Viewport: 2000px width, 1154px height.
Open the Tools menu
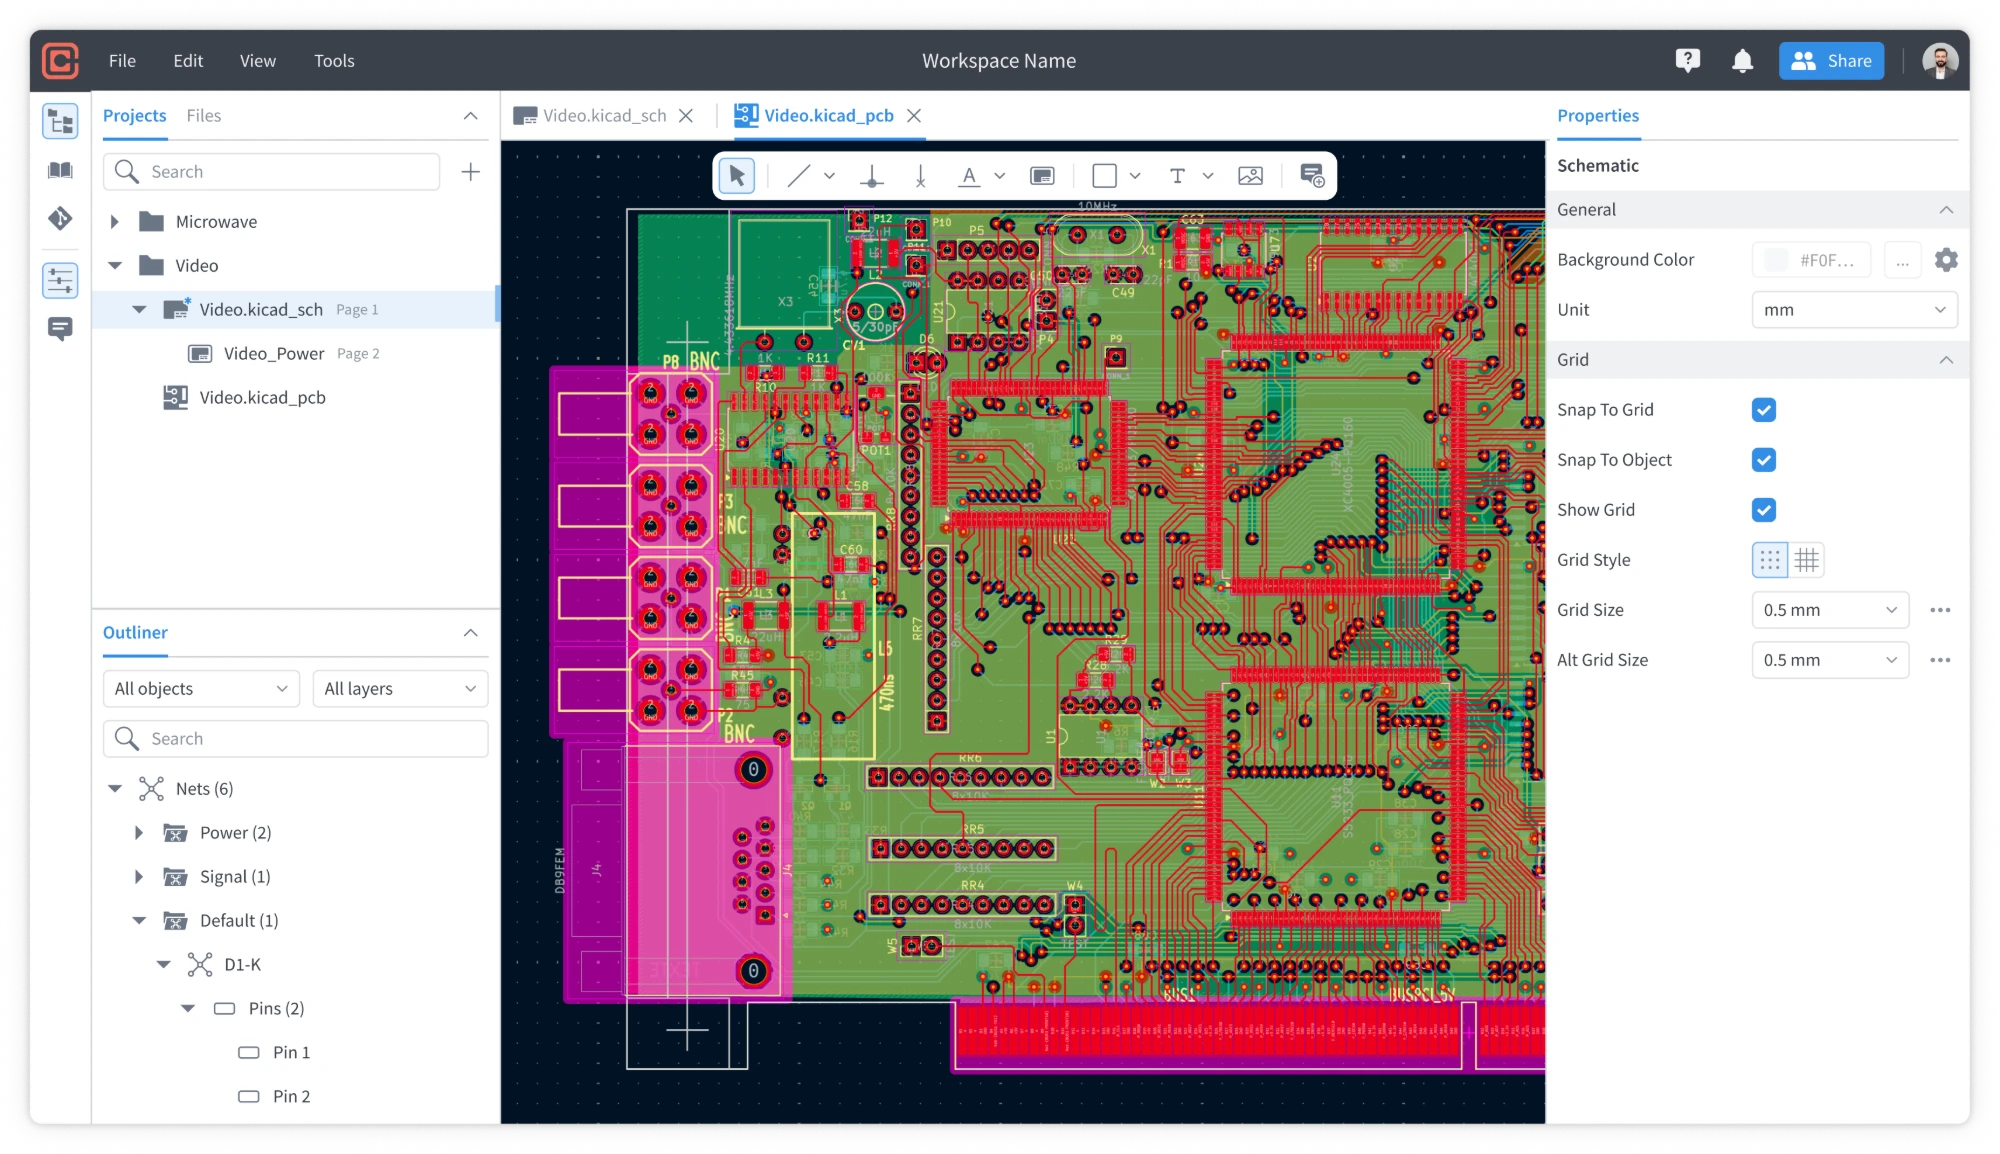pyautogui.click(x=334, y=61)
